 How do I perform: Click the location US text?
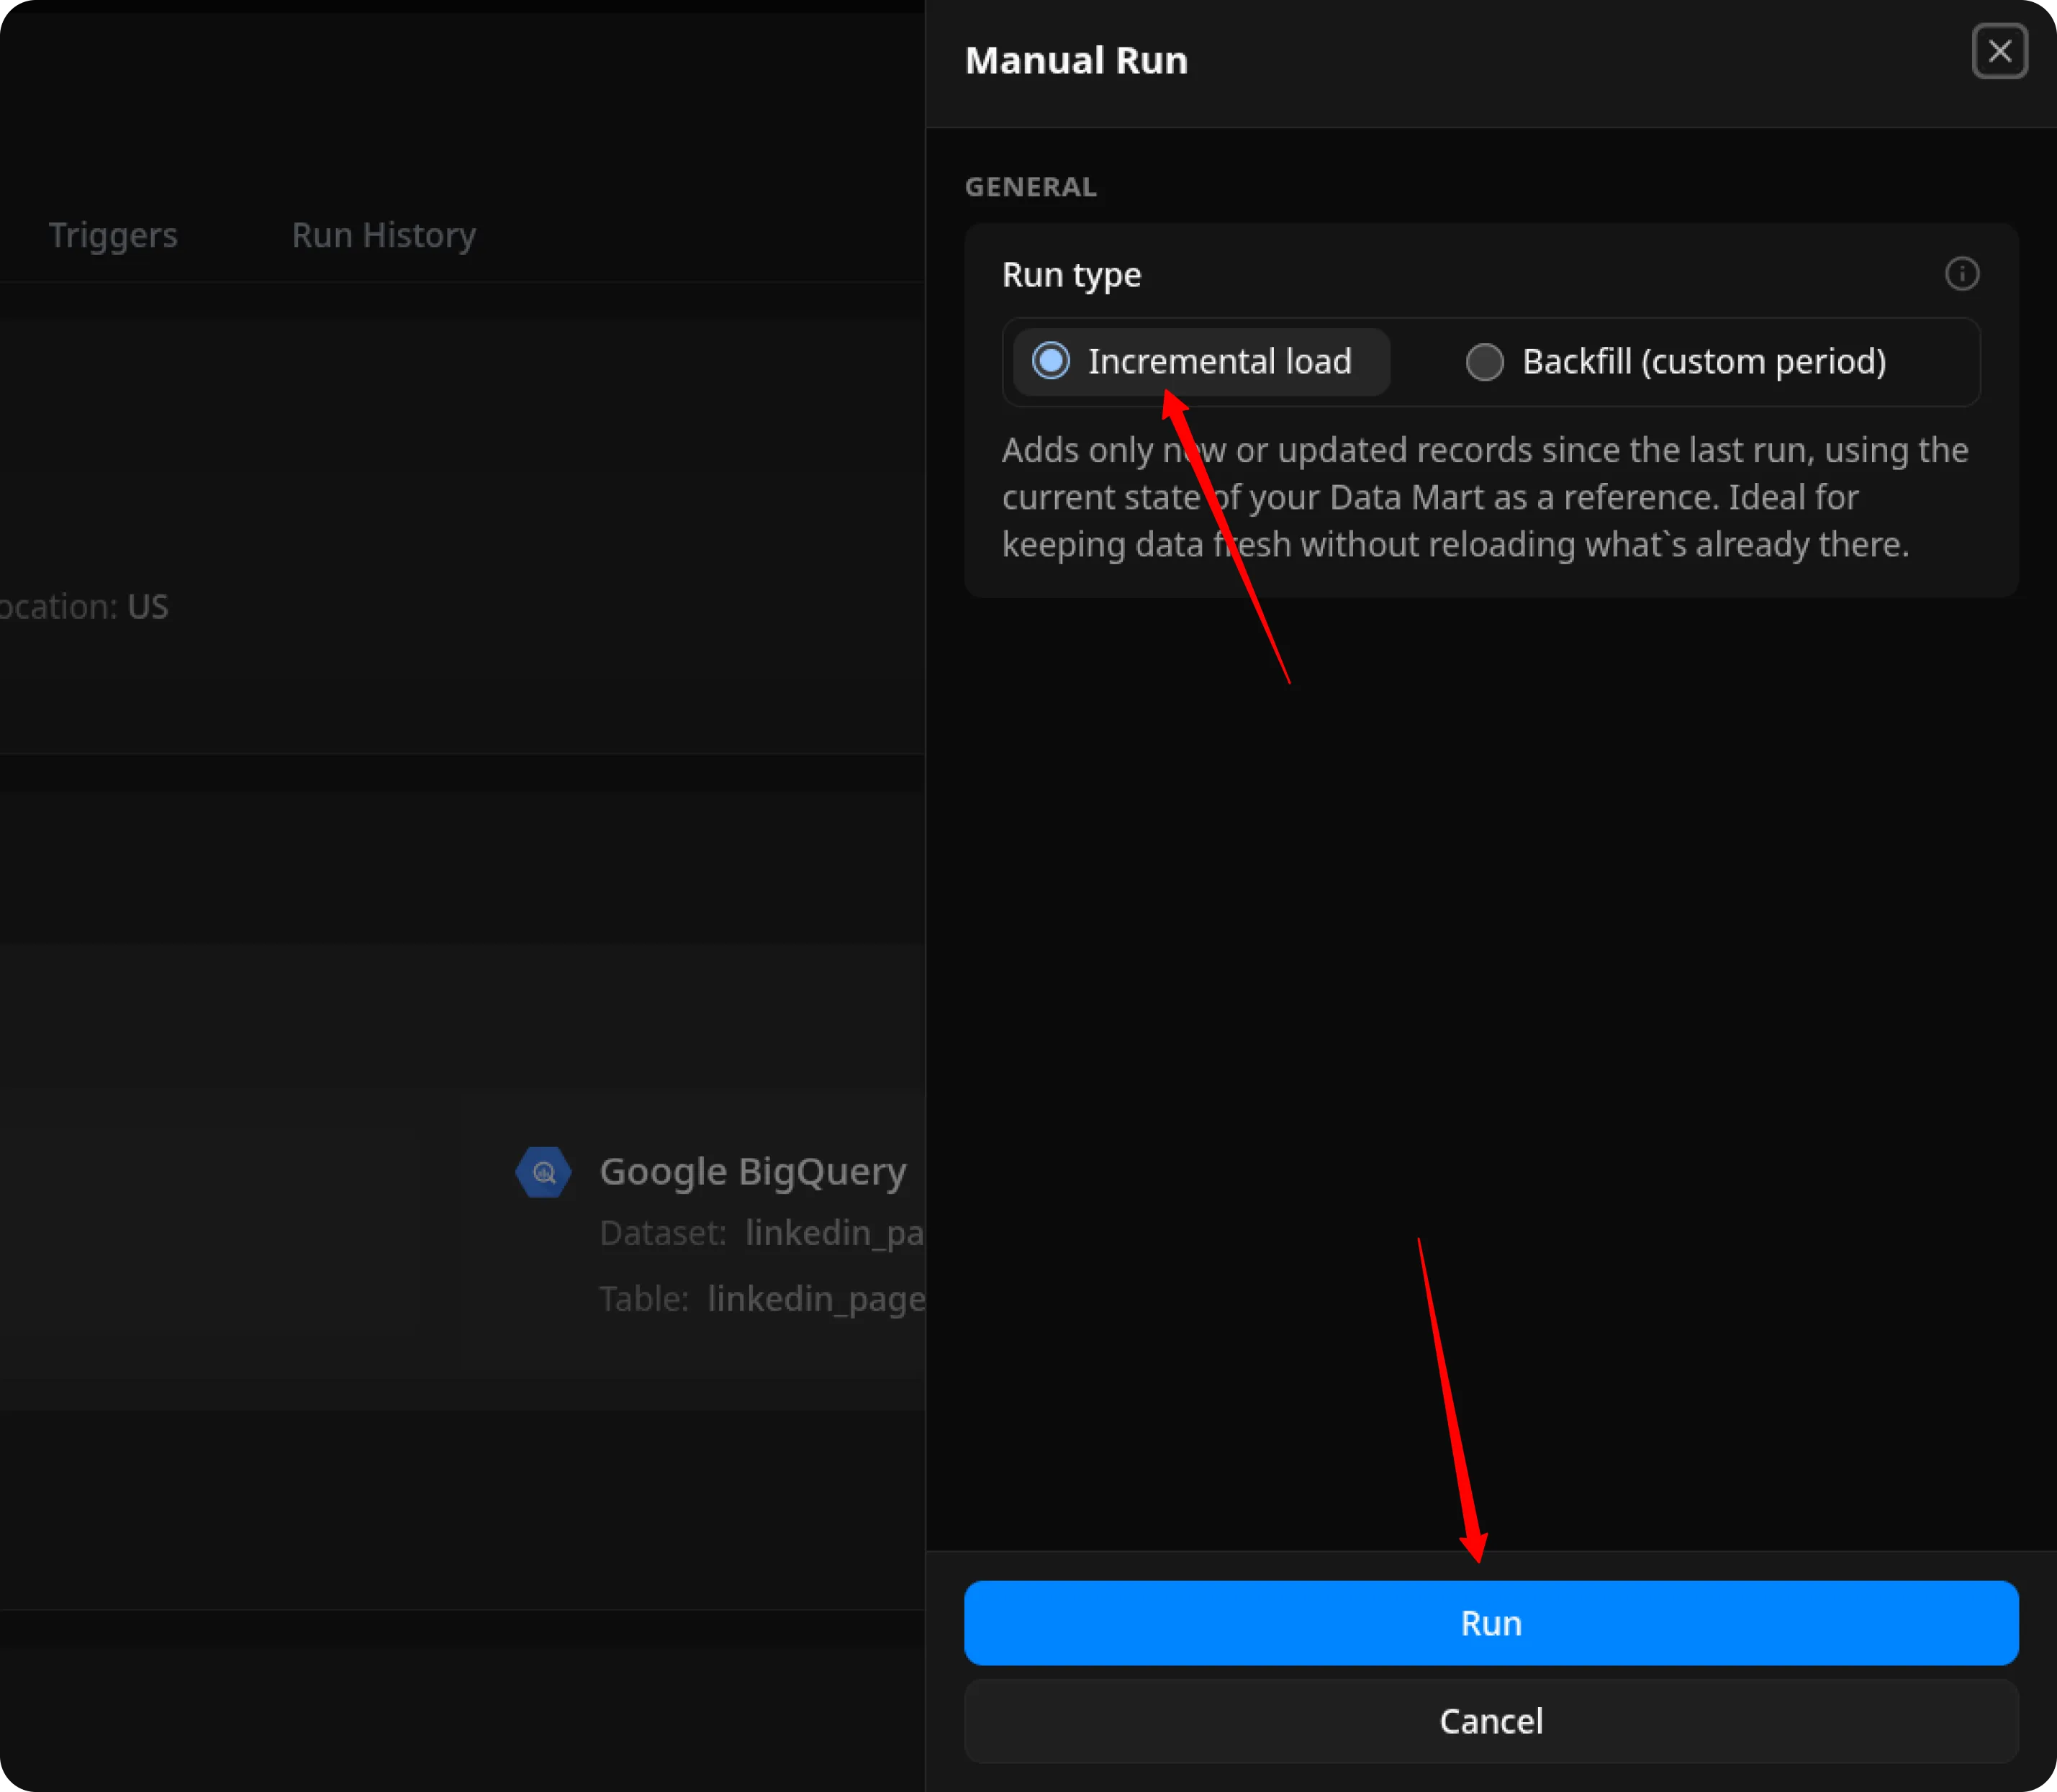tap(147, 607)
